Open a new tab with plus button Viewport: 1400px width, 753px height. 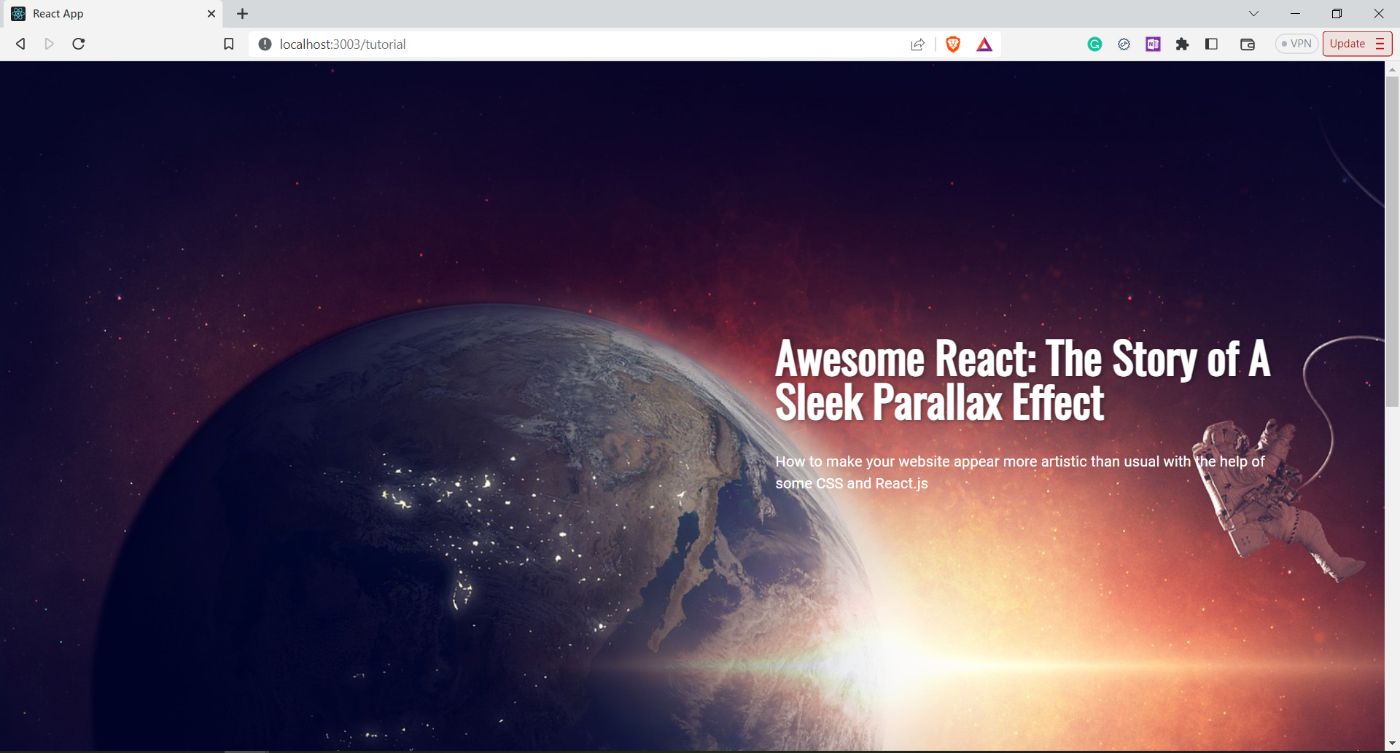click(242, 14)
